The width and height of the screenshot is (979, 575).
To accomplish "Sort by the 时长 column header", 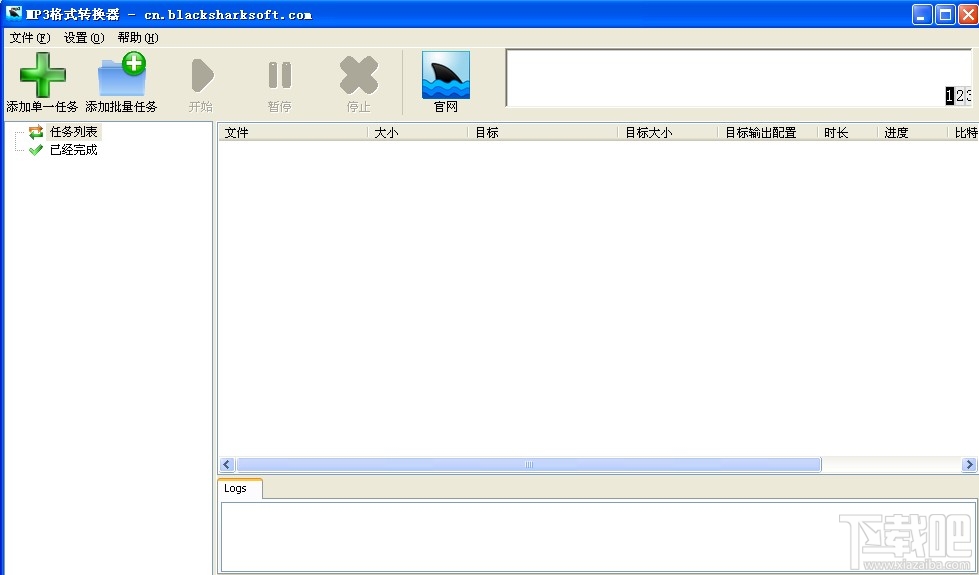I will coord(848,132).
